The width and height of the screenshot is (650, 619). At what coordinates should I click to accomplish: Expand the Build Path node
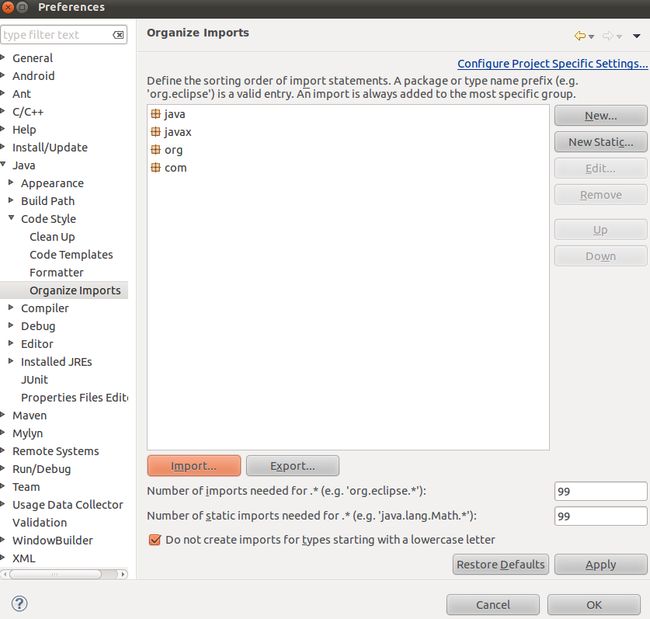[11, 200]
